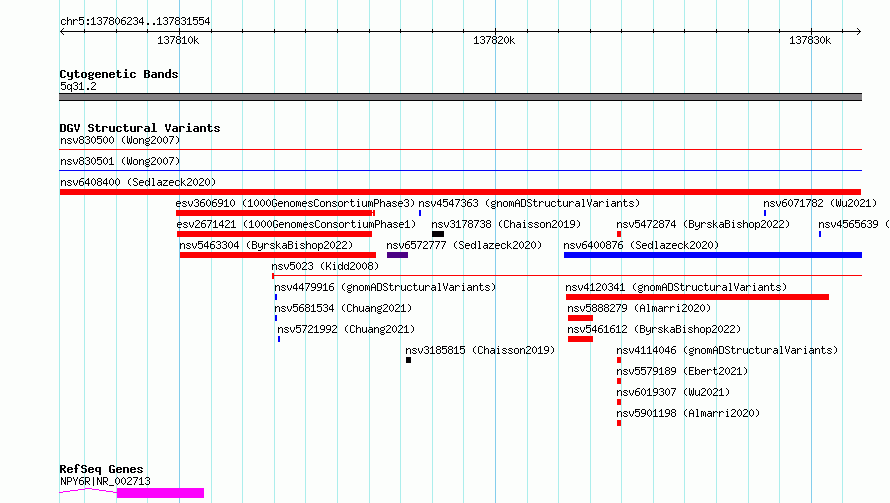Click the red esv2671421 variant bar

pos(275,234)
